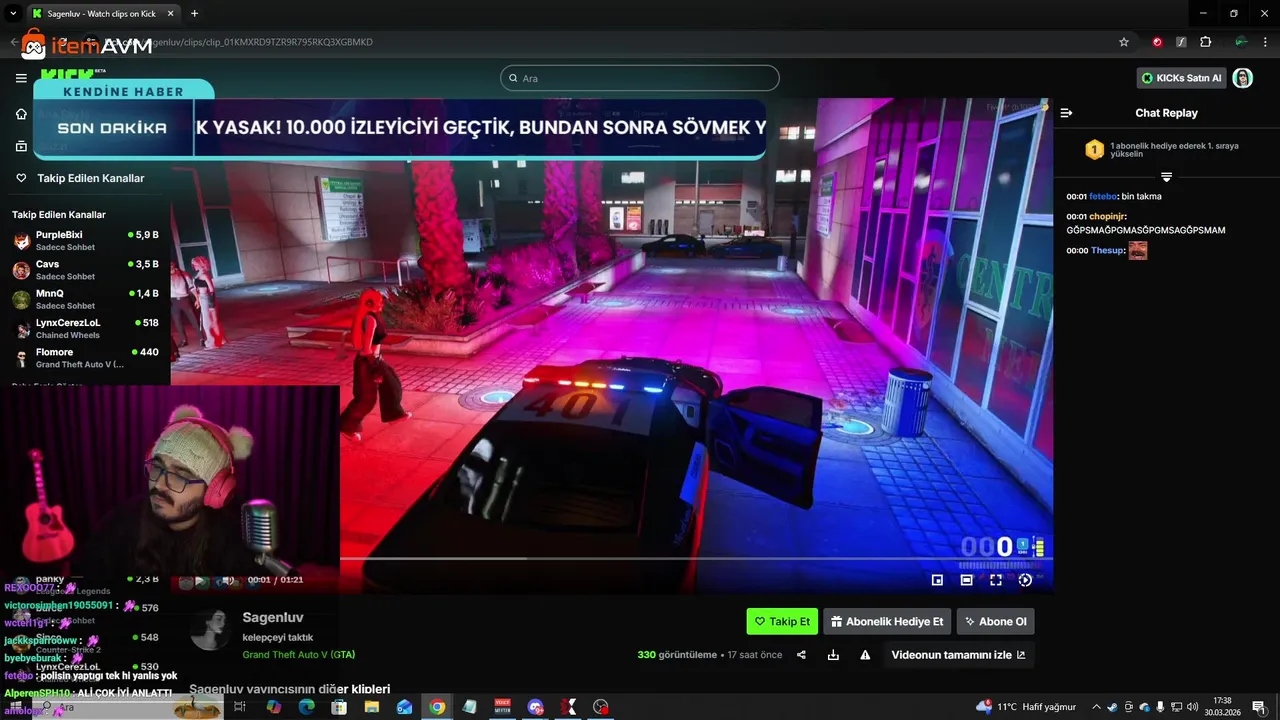Open microphone tray icon

click(x=1160, y=707)
